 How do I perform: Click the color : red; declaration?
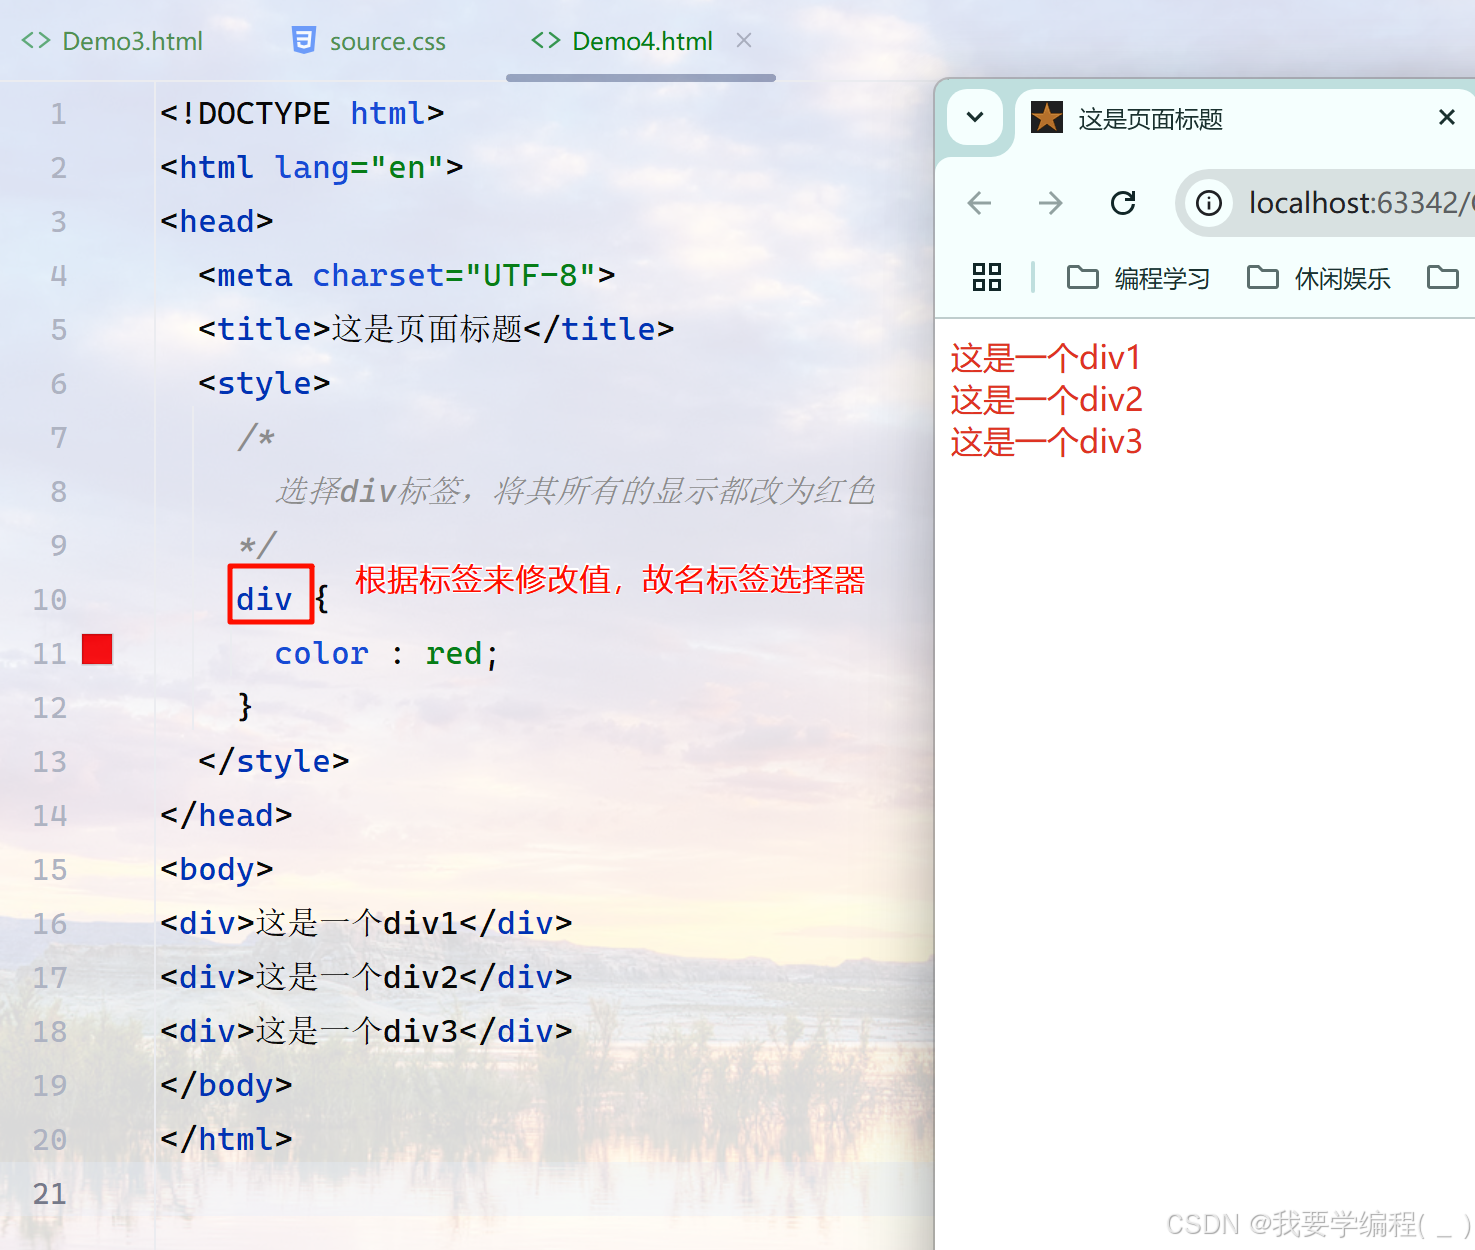coord(386,653)
